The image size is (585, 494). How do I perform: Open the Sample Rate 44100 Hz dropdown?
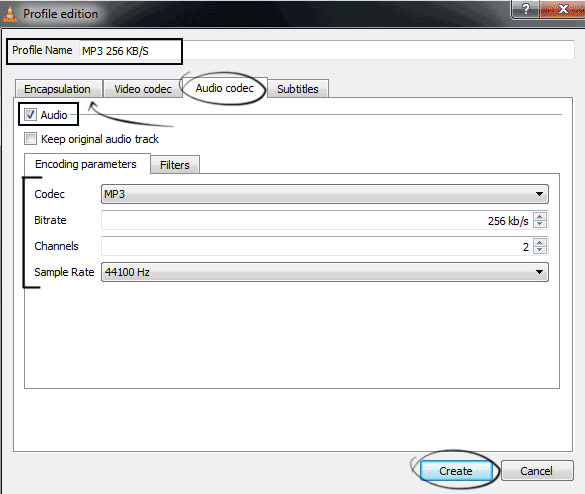325,272
